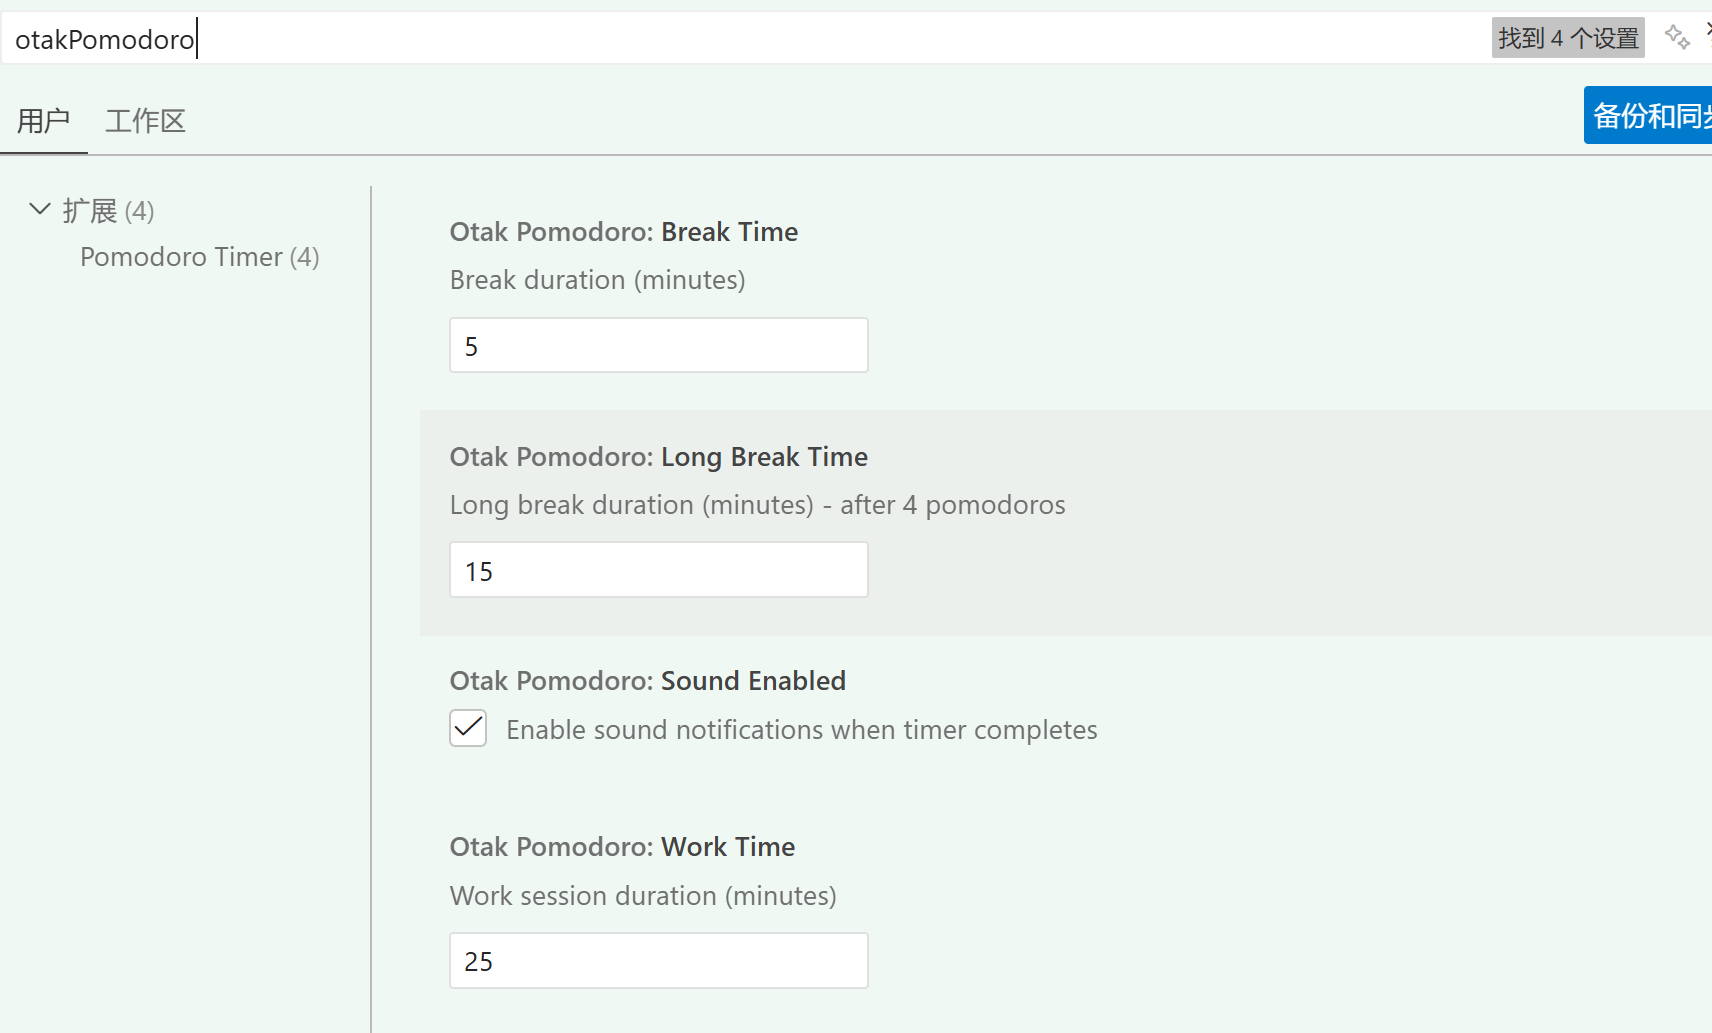Image resolution: width=1712 pixels, height=1033 pixels.
Task: Click the Long Break Time value field
Action: point(658,570)
